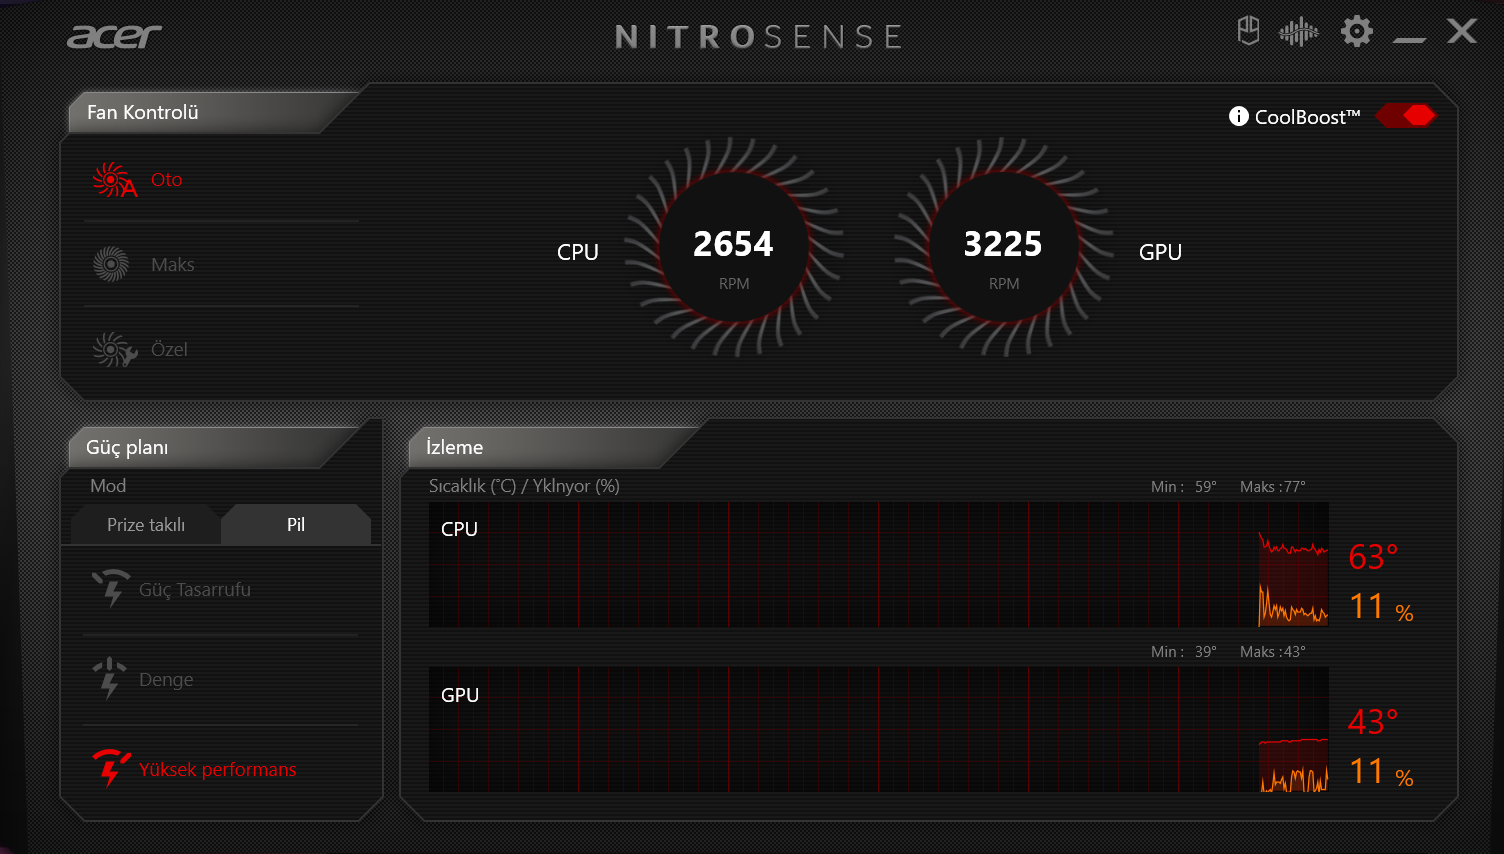Select the Maks fan mode icon
This screenshot has height=854, width=1504.
pyautogui.click(x=111, y=264)
